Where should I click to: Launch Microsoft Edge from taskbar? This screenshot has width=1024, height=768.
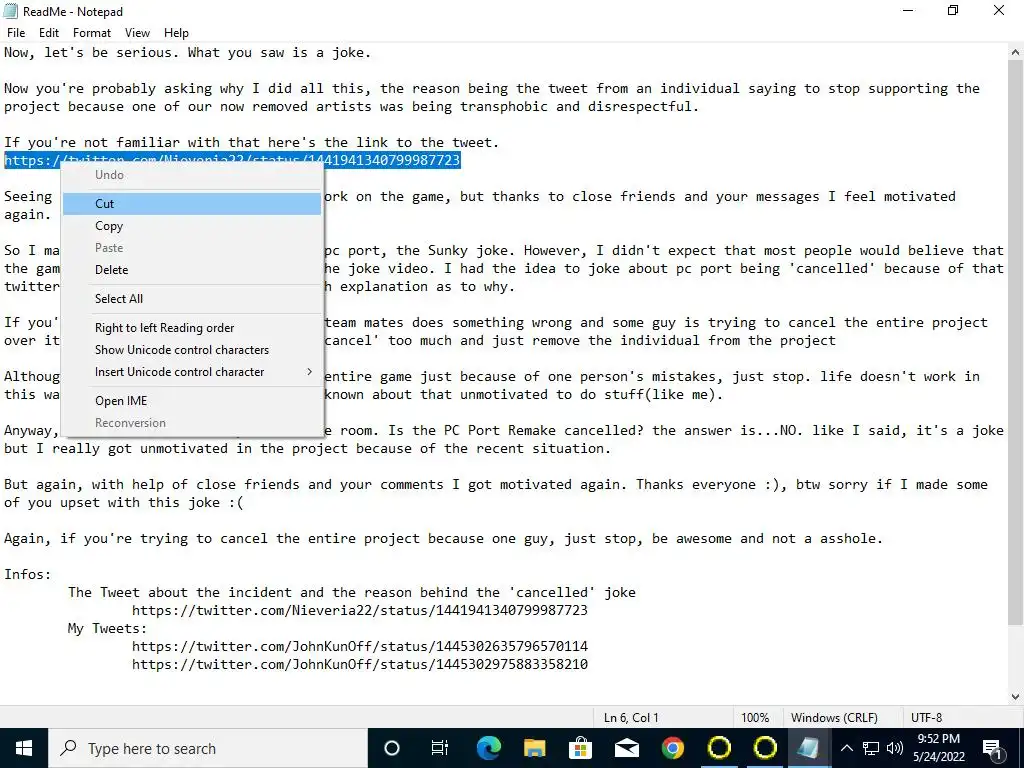click(488, 748)
